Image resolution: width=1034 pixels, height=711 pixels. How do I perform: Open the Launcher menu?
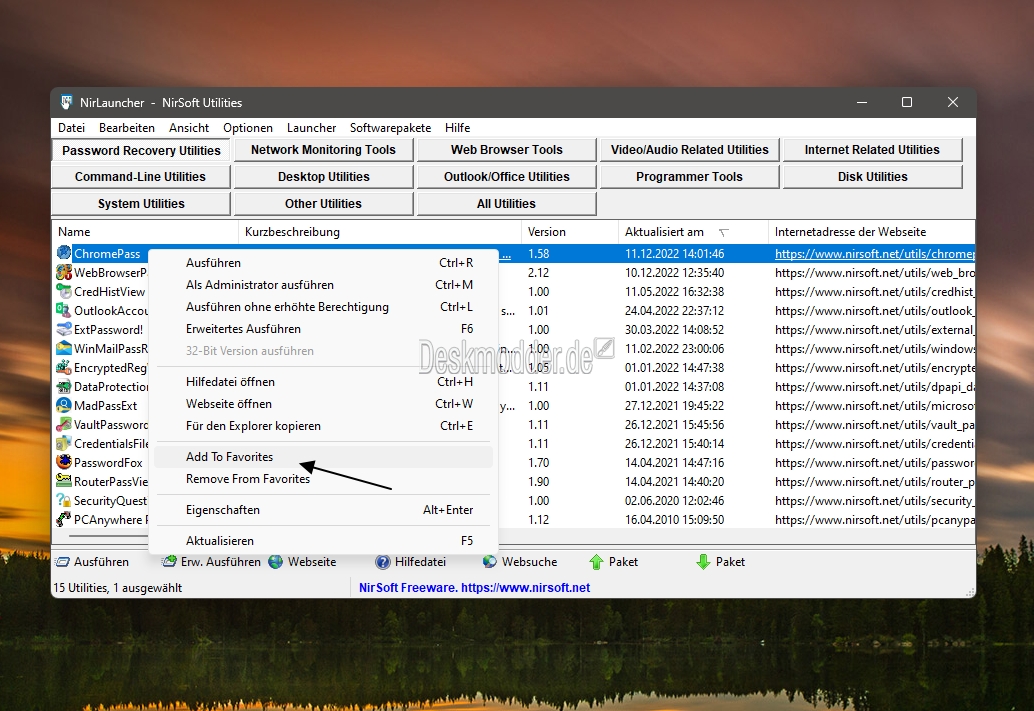pyautogui.click(x=311, y=128)
